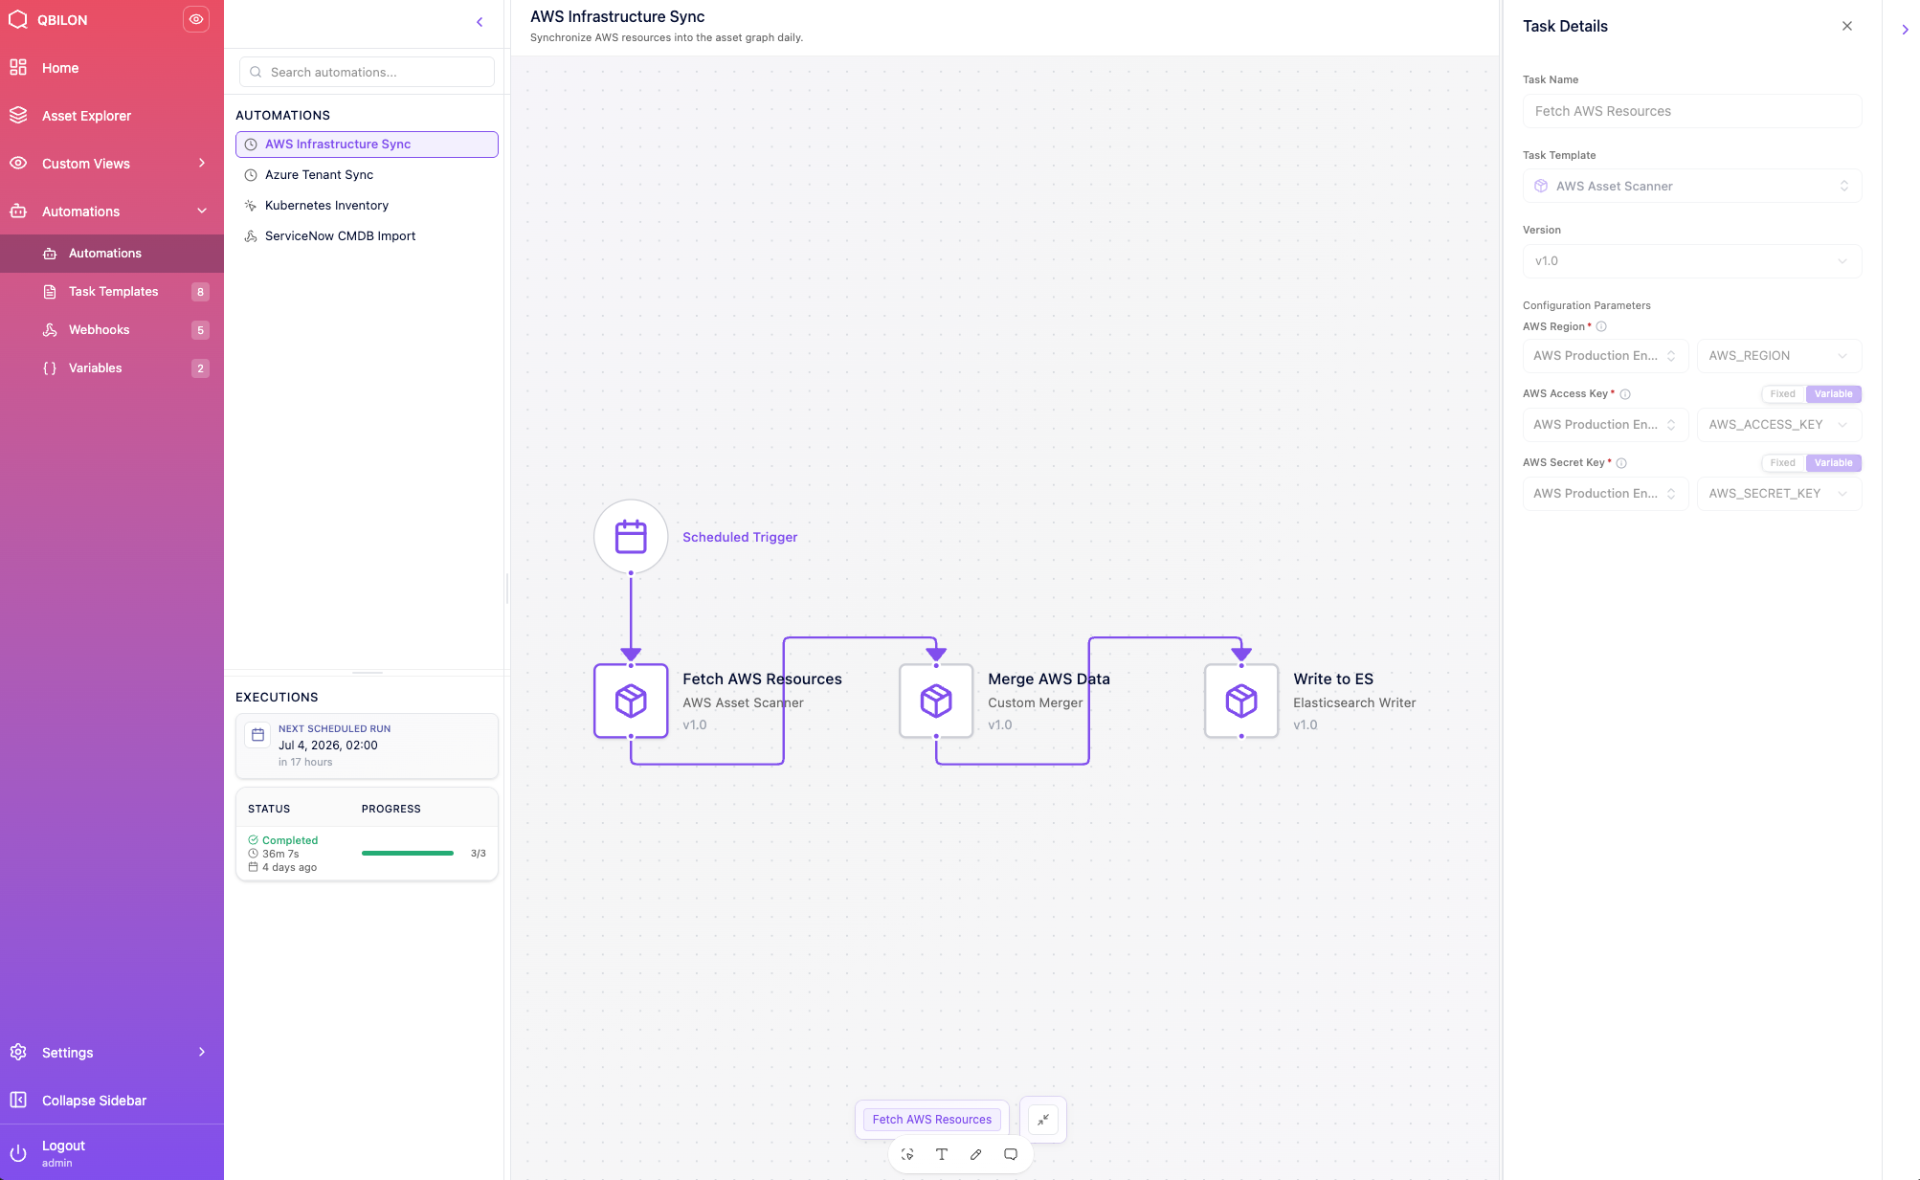Choose the Pencil draw tool

pyautogui.click(x=976, y=1154)
